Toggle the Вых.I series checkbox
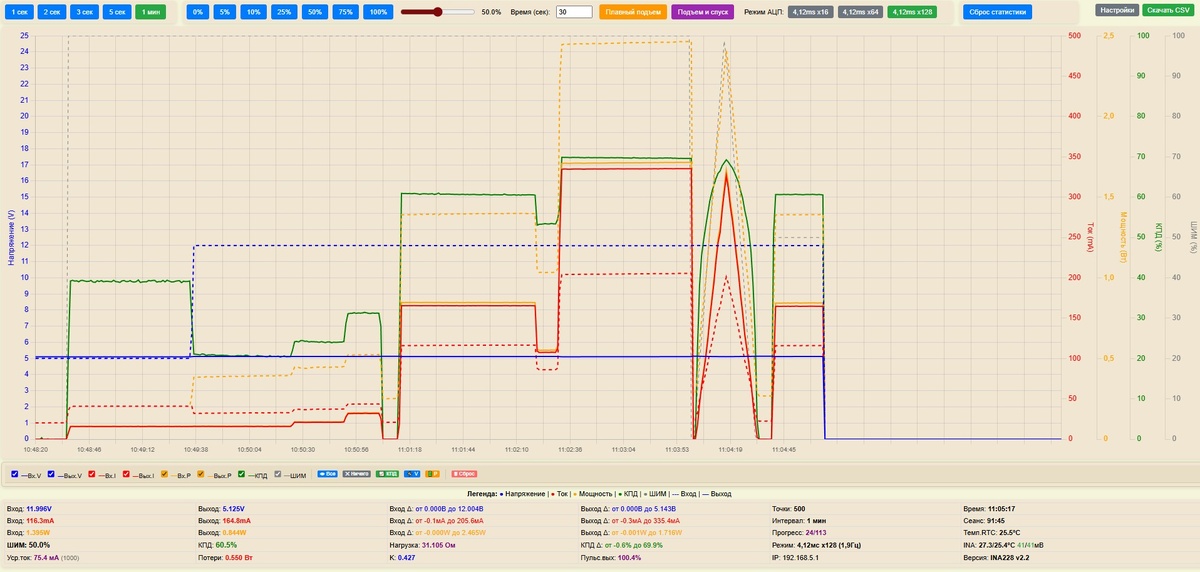The height and width of the screenshot is (572, 1200). [x=126, y=474]
